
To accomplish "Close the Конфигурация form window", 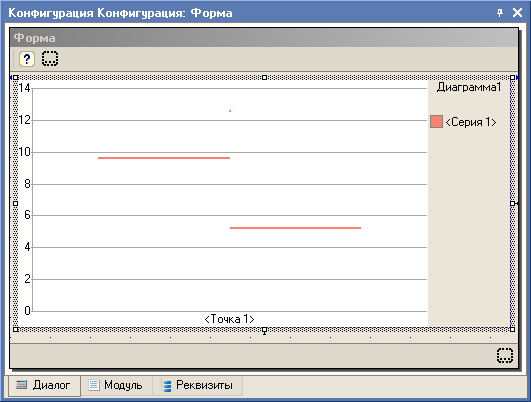I will 517,13.
